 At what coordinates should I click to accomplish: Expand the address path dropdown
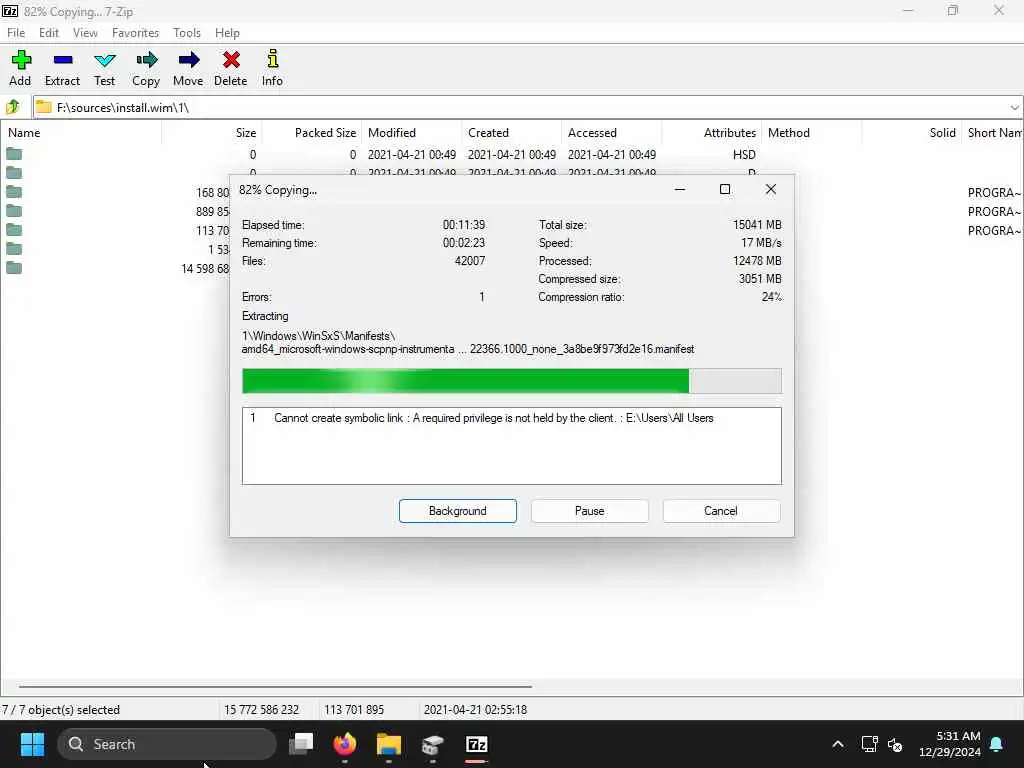[1014, 107]
